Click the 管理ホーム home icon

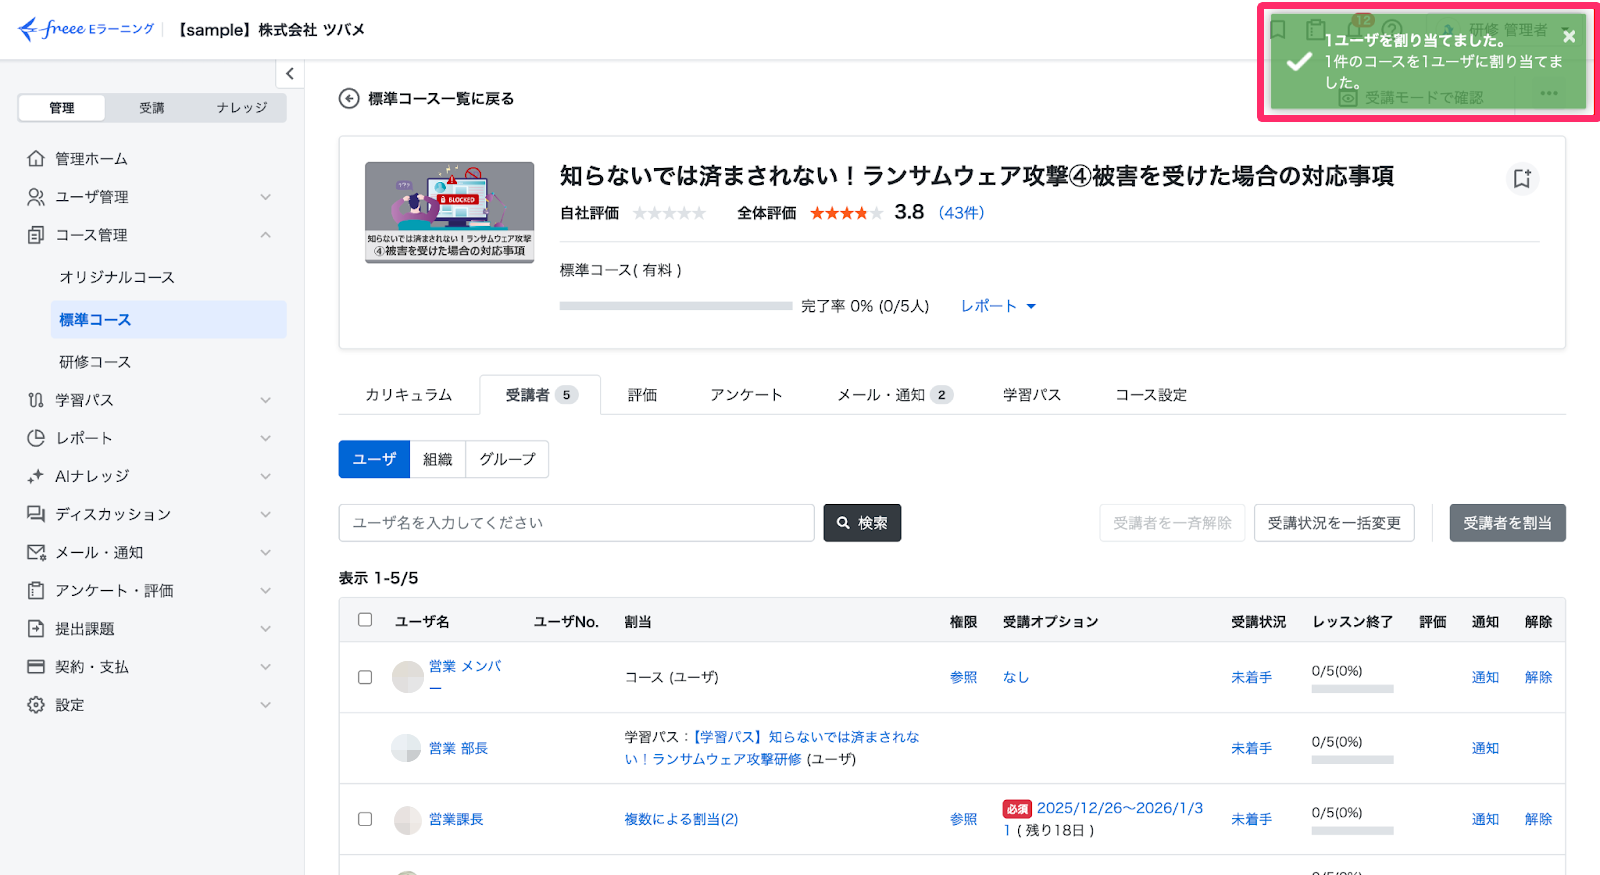pos(36,158)
